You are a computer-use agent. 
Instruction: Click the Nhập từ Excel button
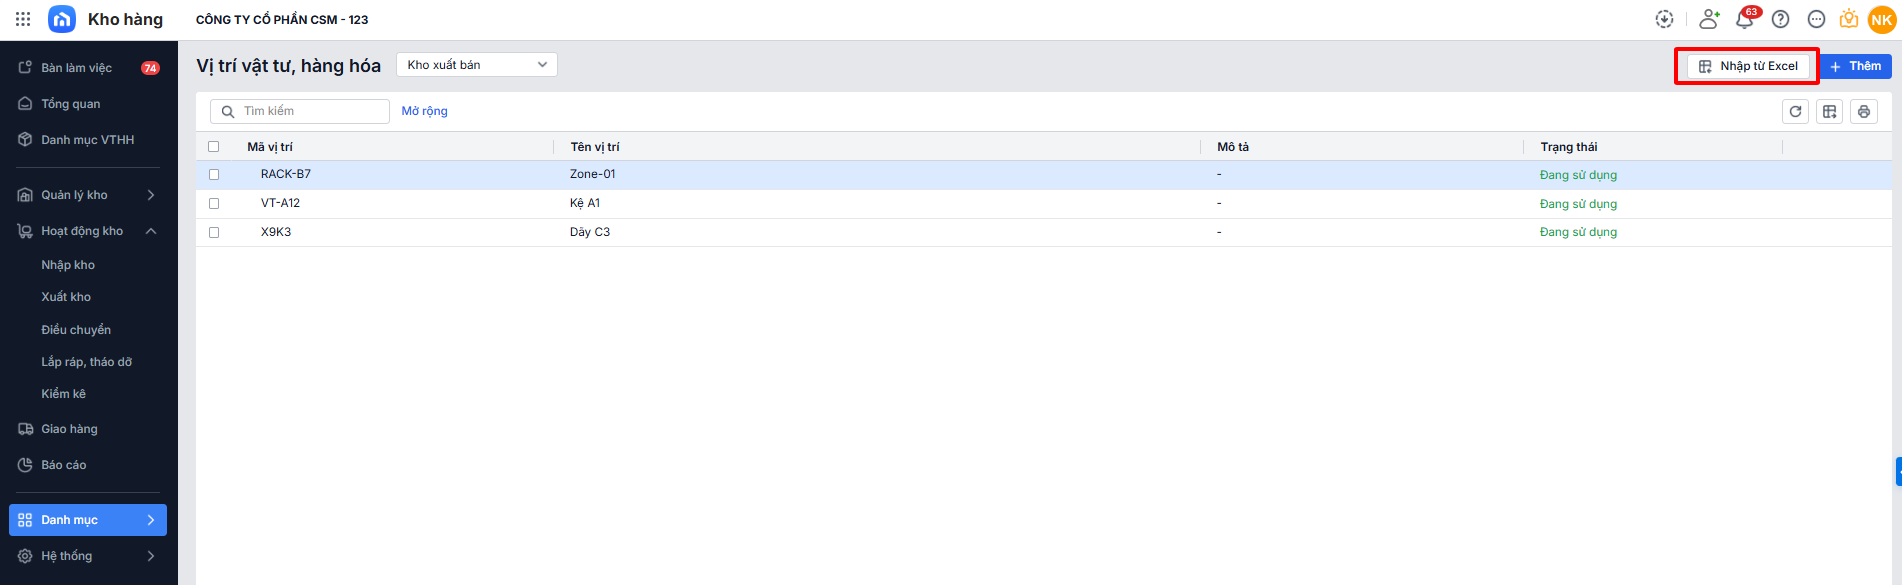[1748, 66]
